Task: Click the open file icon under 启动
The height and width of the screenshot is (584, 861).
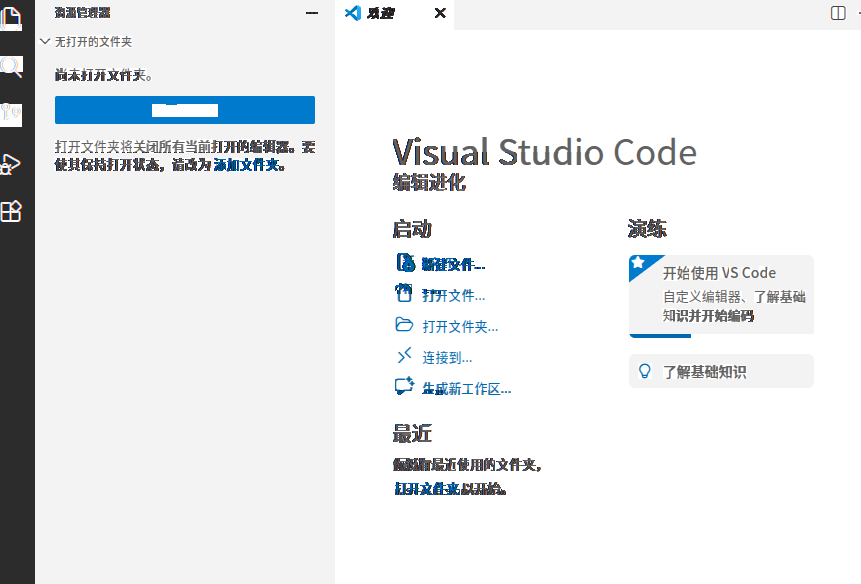Action: click(x=404, y=293)
